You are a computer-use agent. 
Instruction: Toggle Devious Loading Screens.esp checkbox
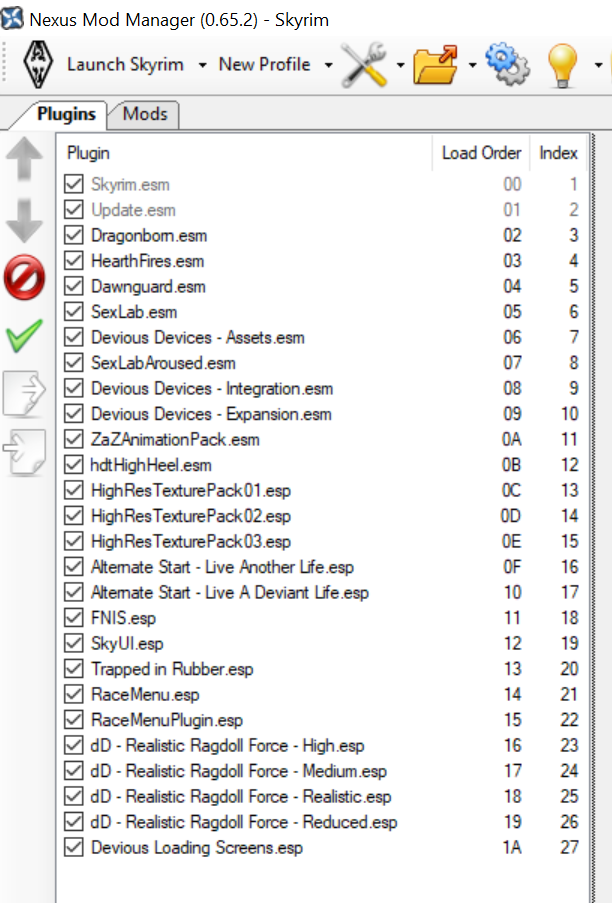[x=74, y=847]
